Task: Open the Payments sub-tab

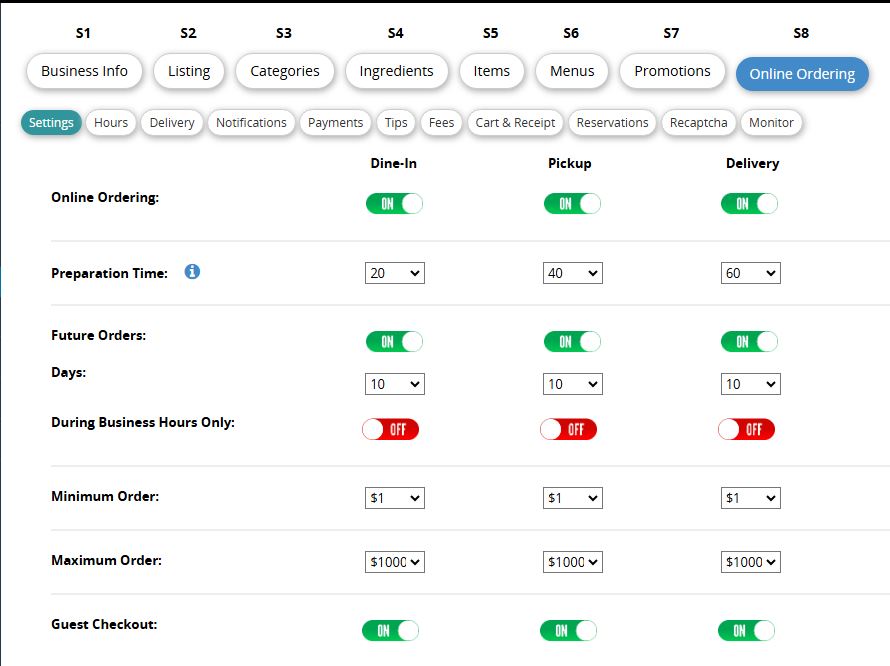Action: (335, 122)
